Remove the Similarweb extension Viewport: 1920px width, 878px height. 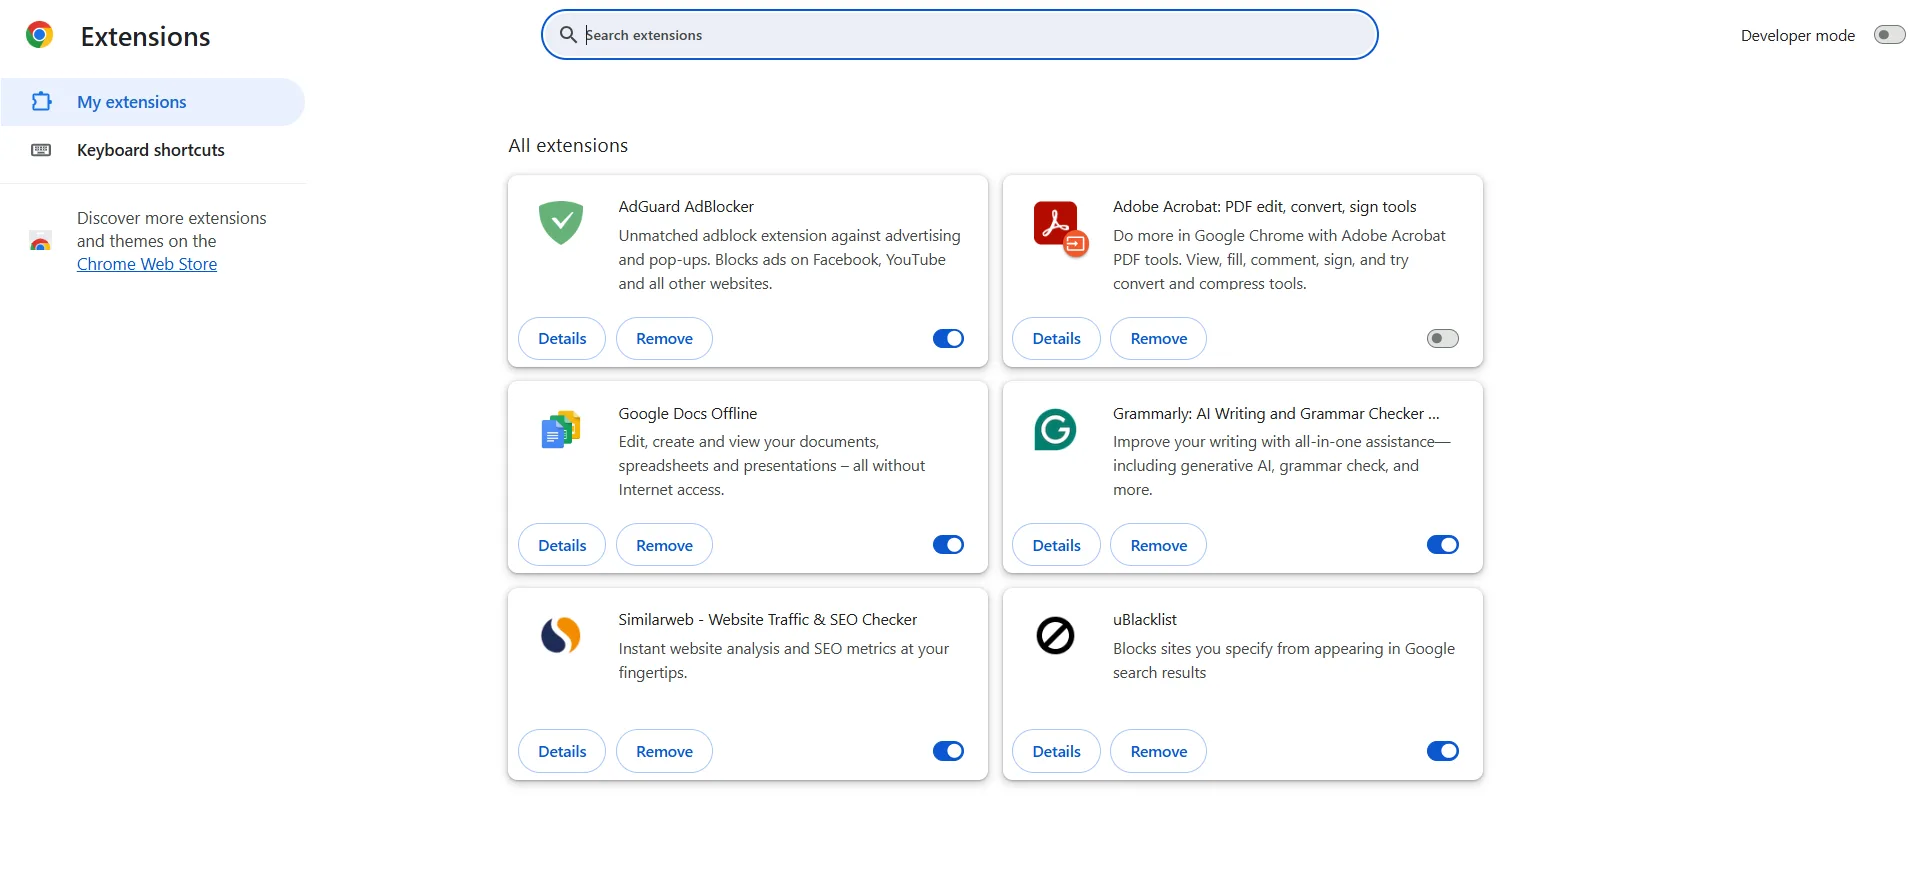pyautogui.click(x=664, y=751)
